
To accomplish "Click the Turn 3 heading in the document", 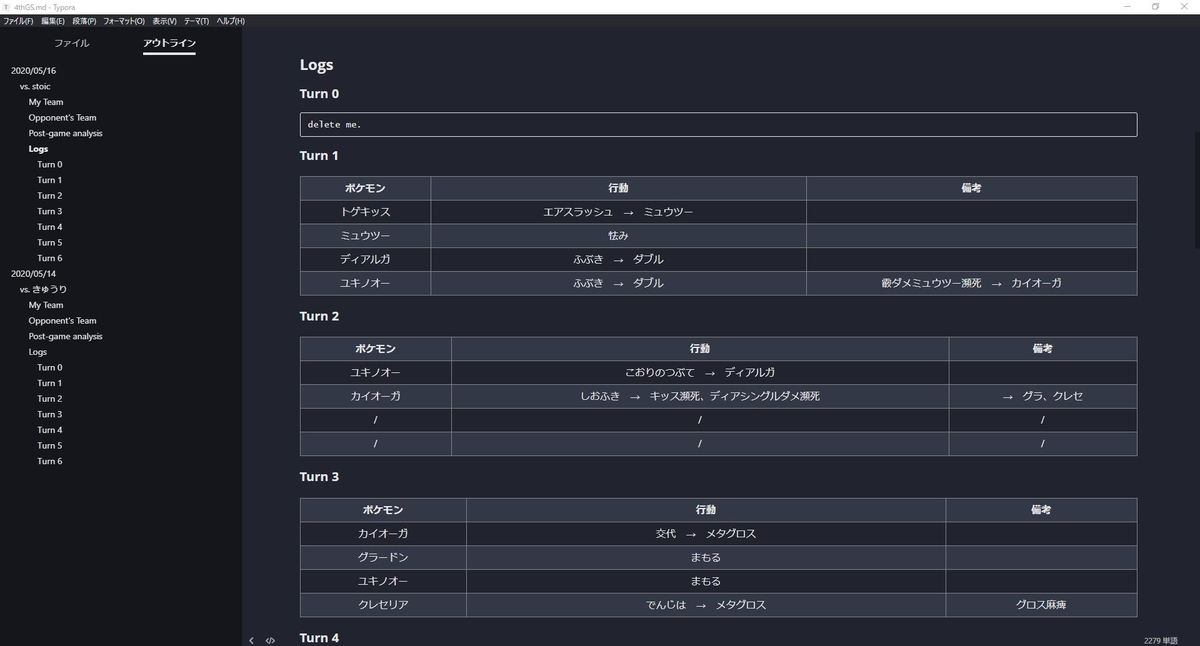I will tap(319, 477).
